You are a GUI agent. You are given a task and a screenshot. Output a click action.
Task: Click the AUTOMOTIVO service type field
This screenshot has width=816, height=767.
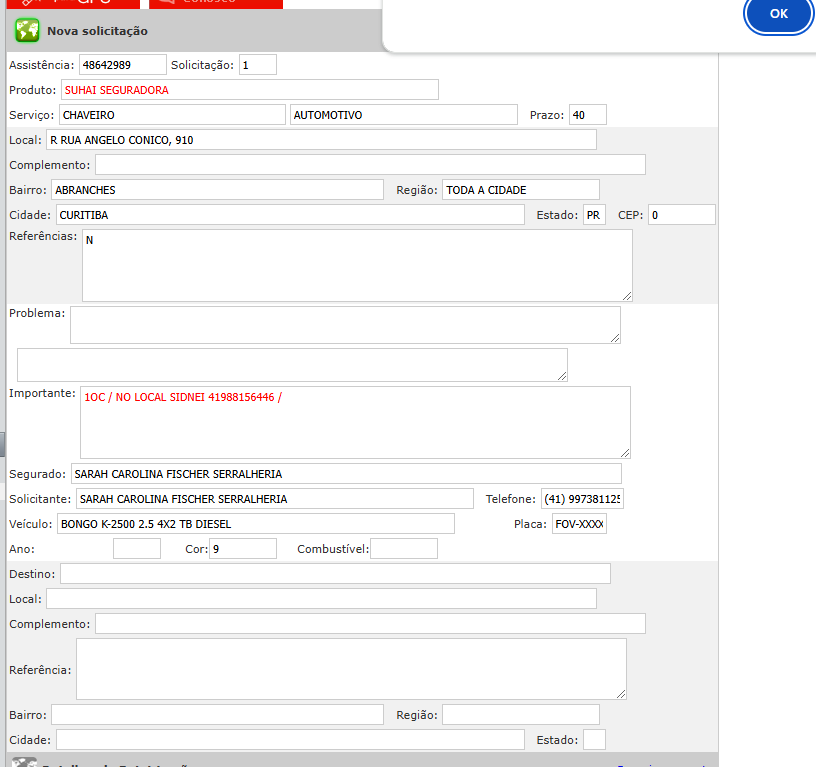click(404, 115)
